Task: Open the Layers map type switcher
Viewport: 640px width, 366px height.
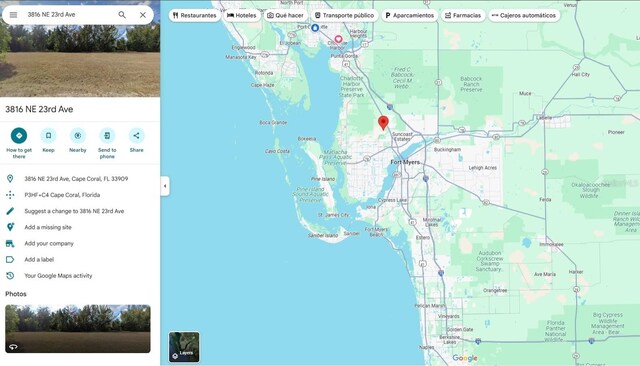Action: [x=184, y=347]
